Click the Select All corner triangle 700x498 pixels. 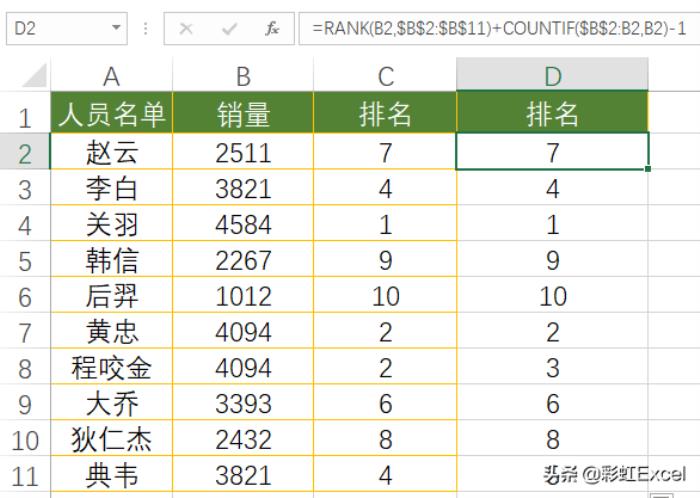click(34, 76)
